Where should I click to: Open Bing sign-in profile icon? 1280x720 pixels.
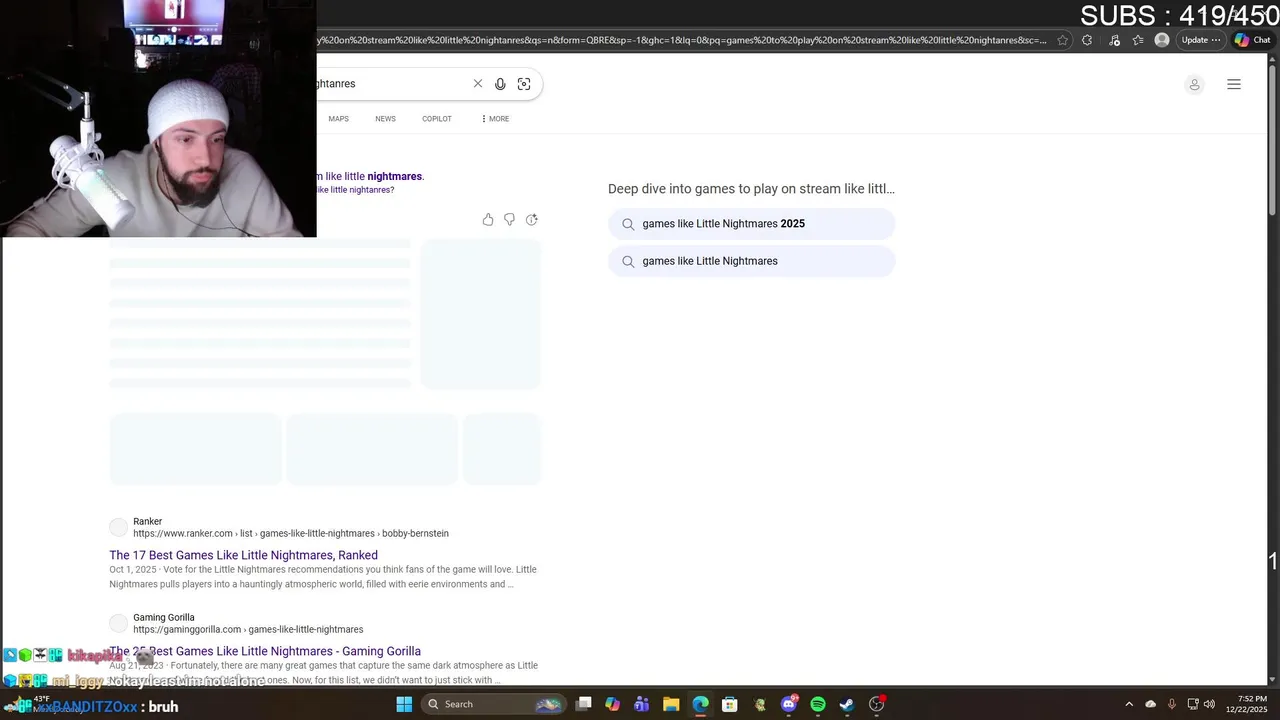[1194, 85]
